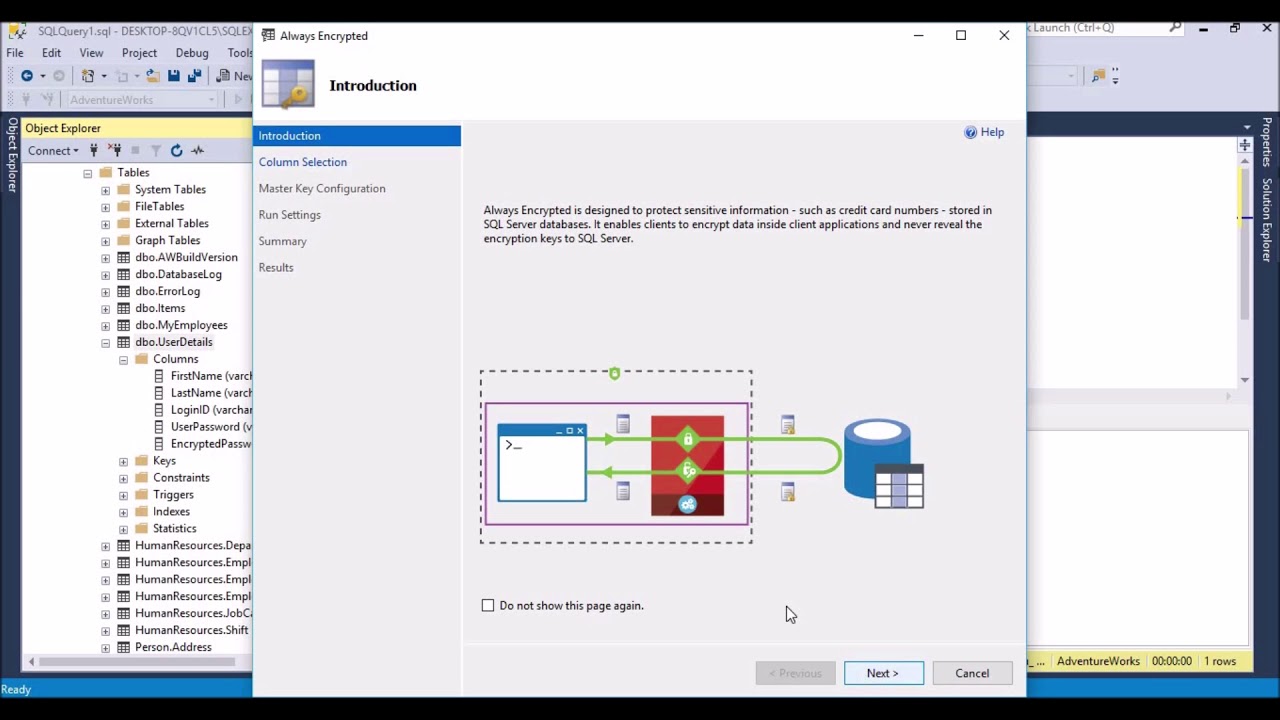
Task: Click the Object Explorer vertical side tab
Action: tap(12, 154)
